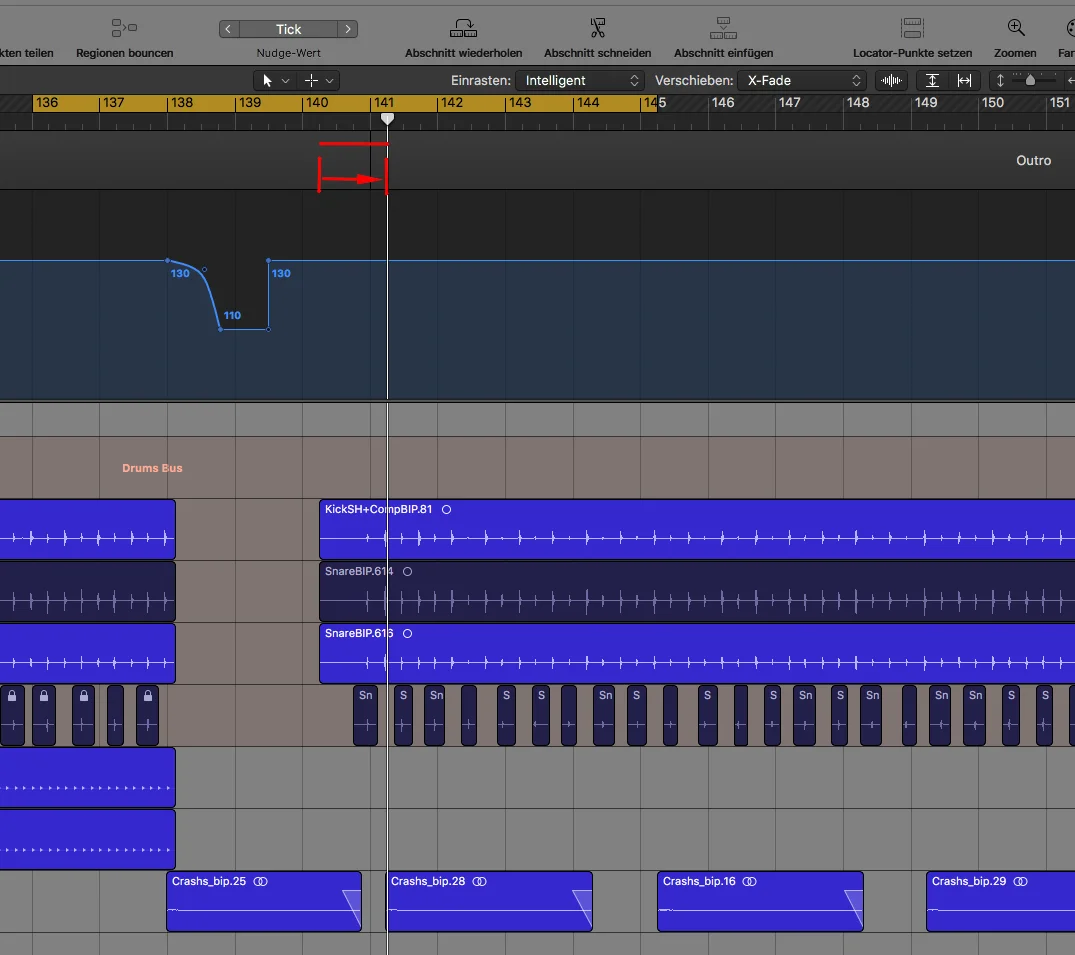
Task: Click the Zoomen magnifier icon
Action: pyautogui.click(x=1016, y=27)
